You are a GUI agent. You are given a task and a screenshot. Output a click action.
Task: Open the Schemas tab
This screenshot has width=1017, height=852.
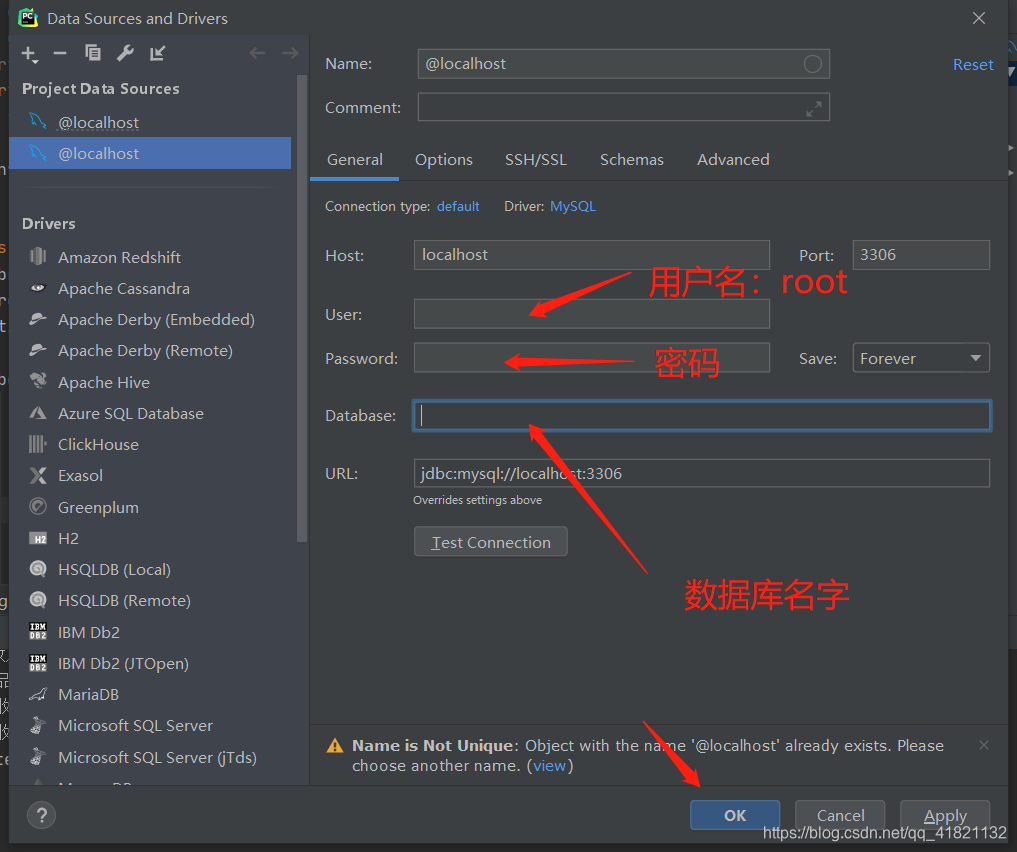pos(631,159)
